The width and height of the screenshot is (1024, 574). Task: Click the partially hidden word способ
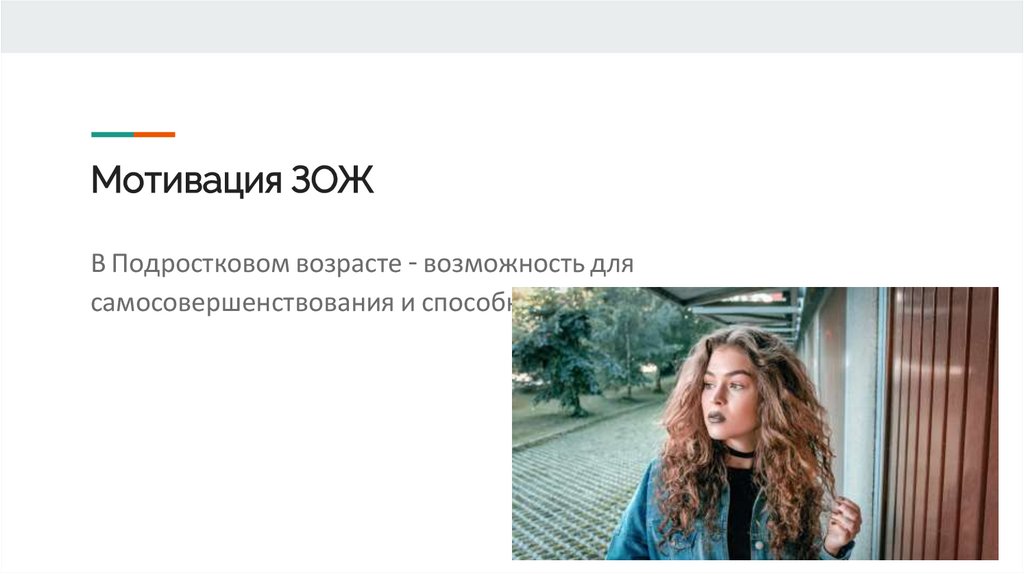coord(466,303)
